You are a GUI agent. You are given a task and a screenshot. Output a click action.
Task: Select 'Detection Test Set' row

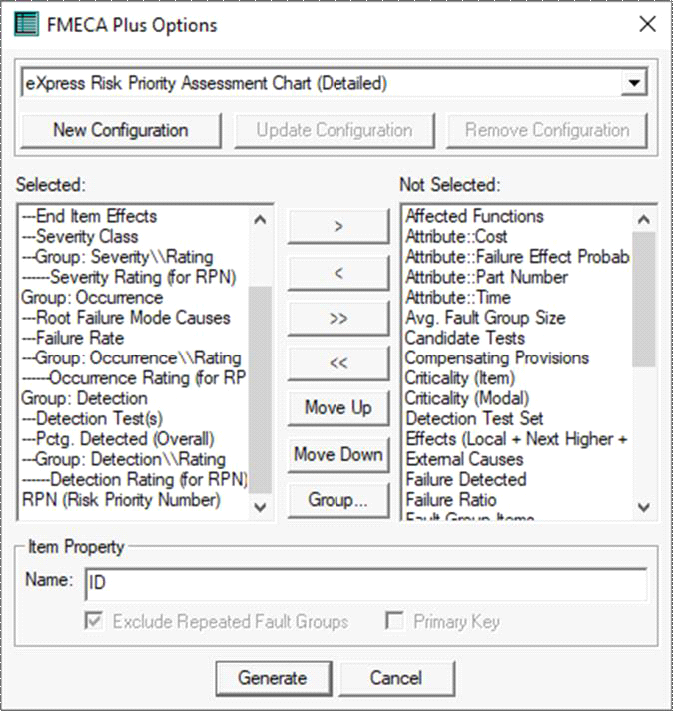[x=517, y=419]
